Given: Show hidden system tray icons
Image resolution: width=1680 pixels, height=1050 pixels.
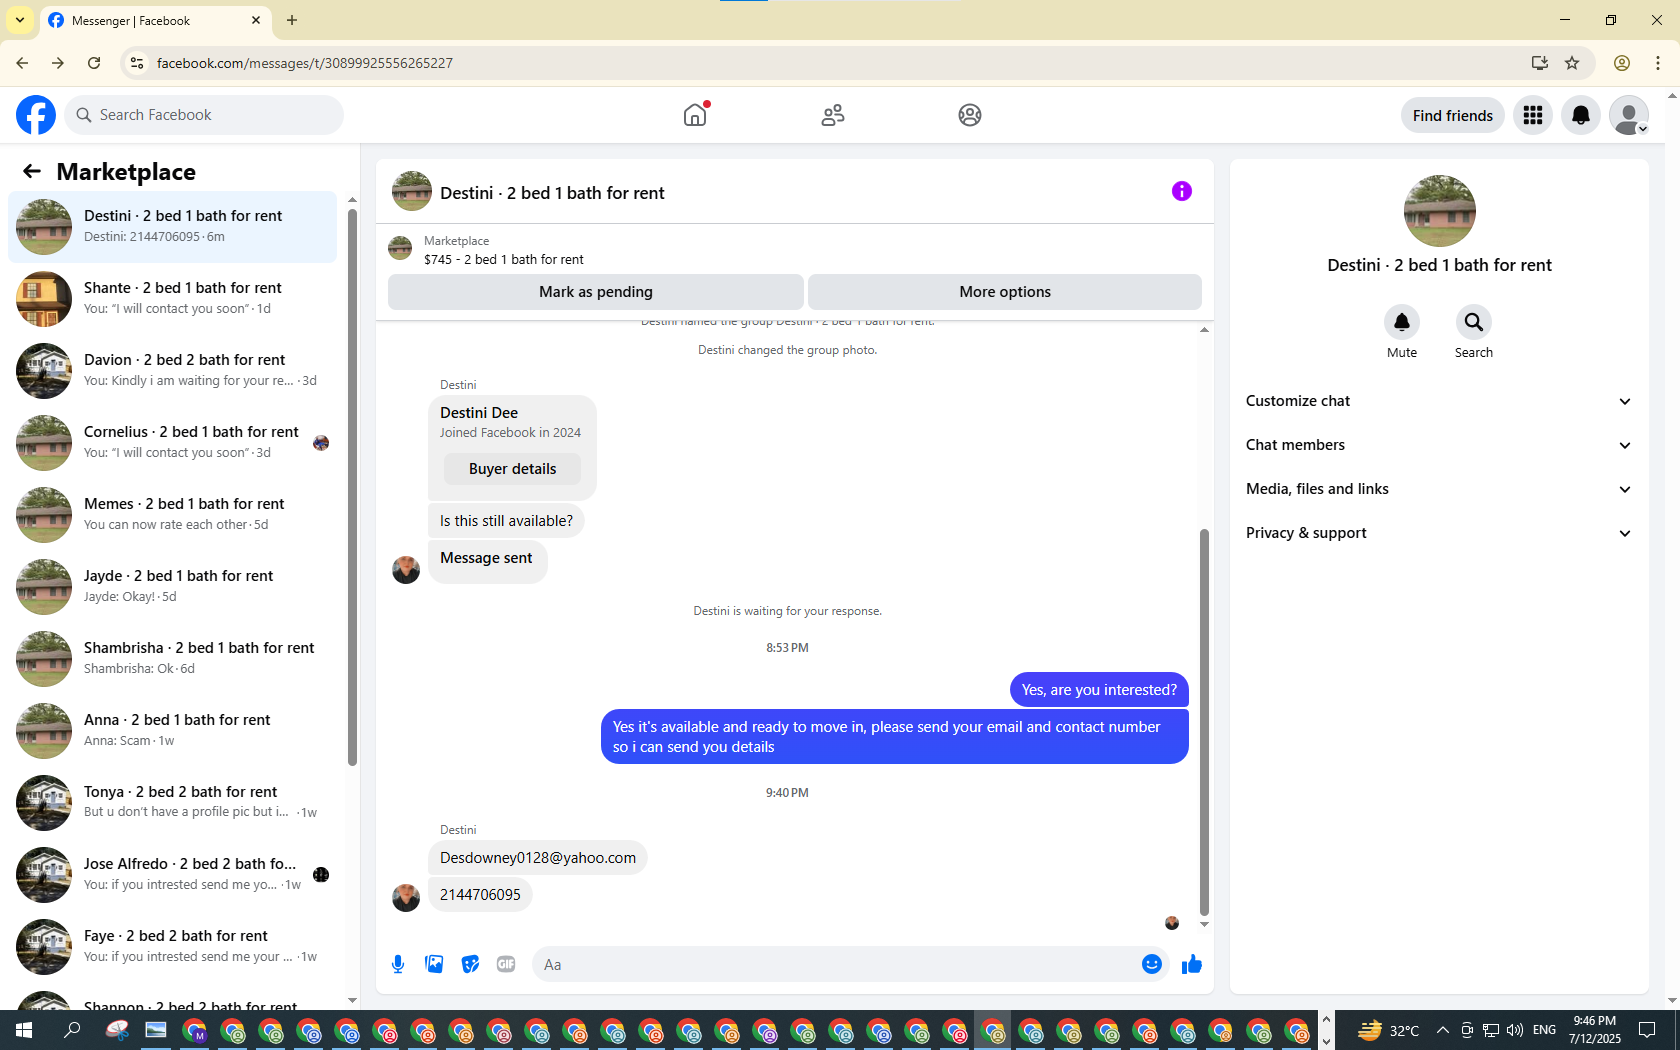Looking at the screenshot, I should [x=1442, y=1030].
